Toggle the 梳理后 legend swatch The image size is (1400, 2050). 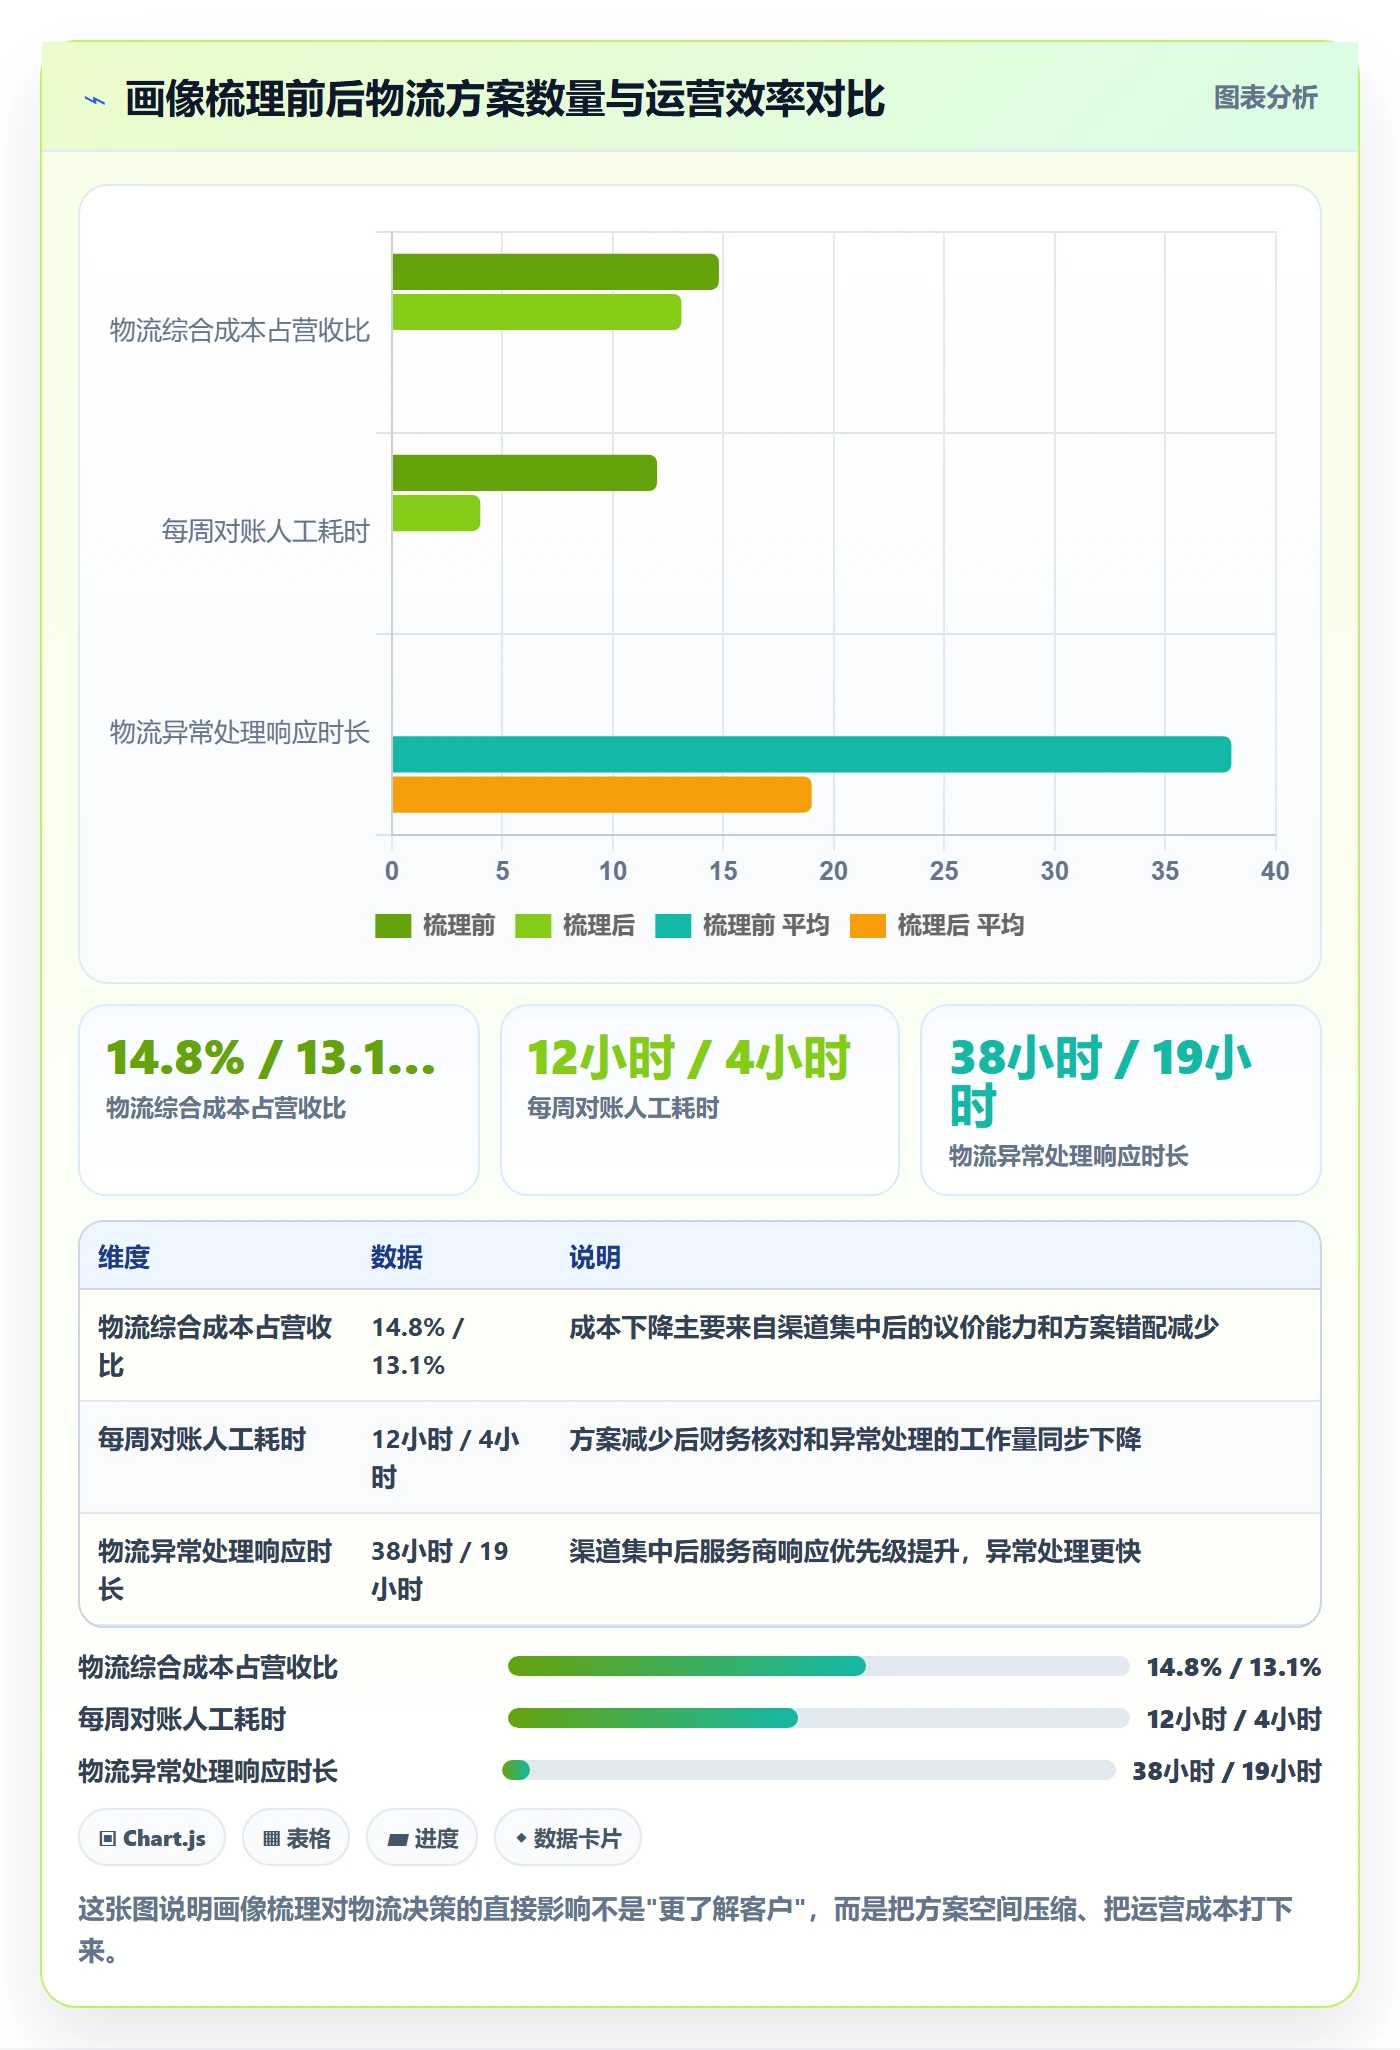[533, 926]
